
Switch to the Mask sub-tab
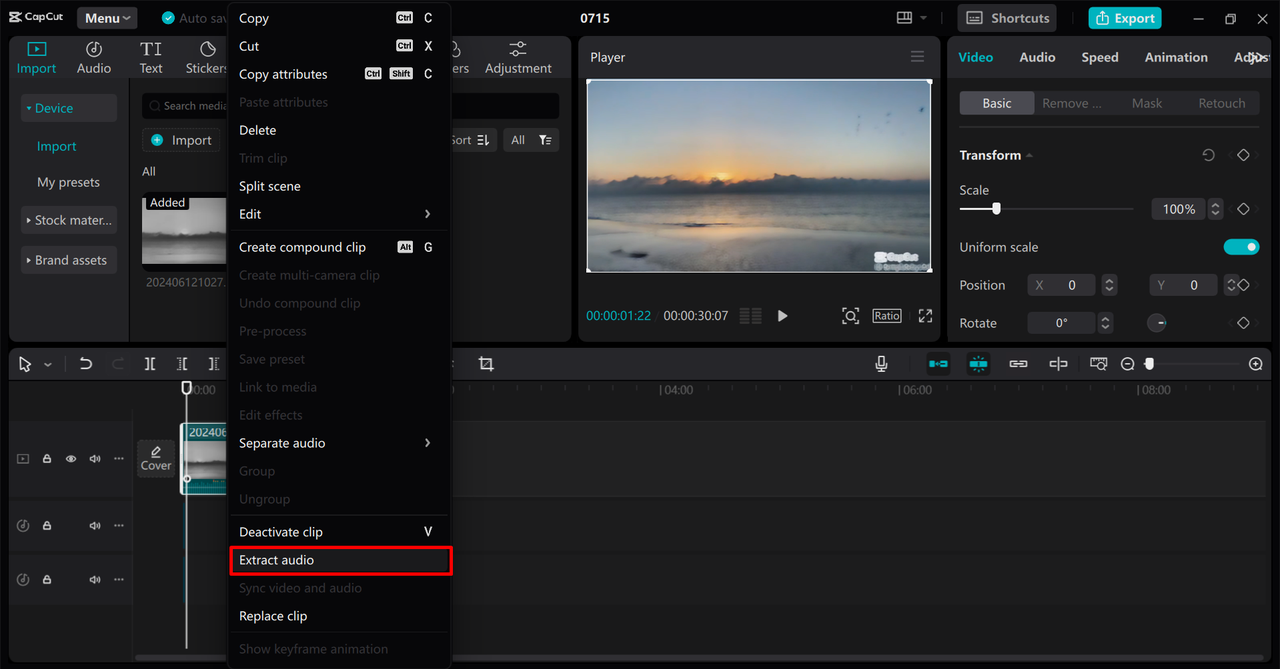pos(1147,103)
